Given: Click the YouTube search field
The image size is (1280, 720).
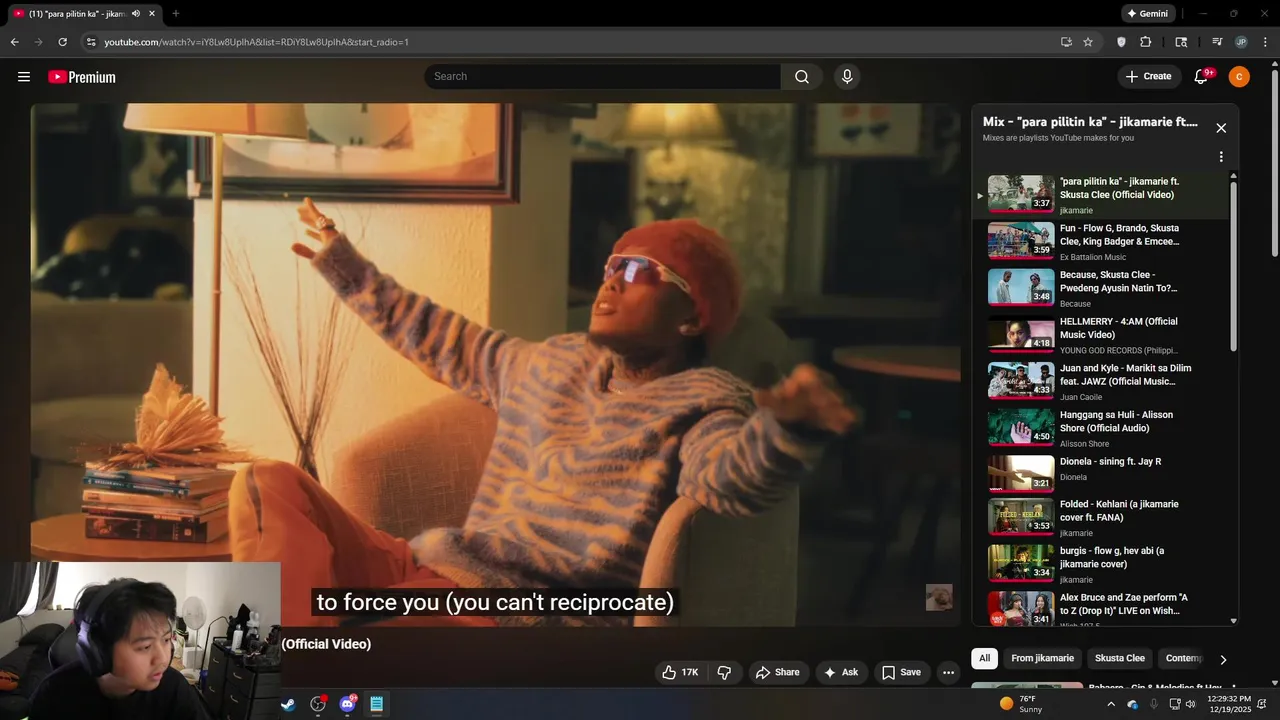Looking at the screenshot, I should tap(603, 77).
